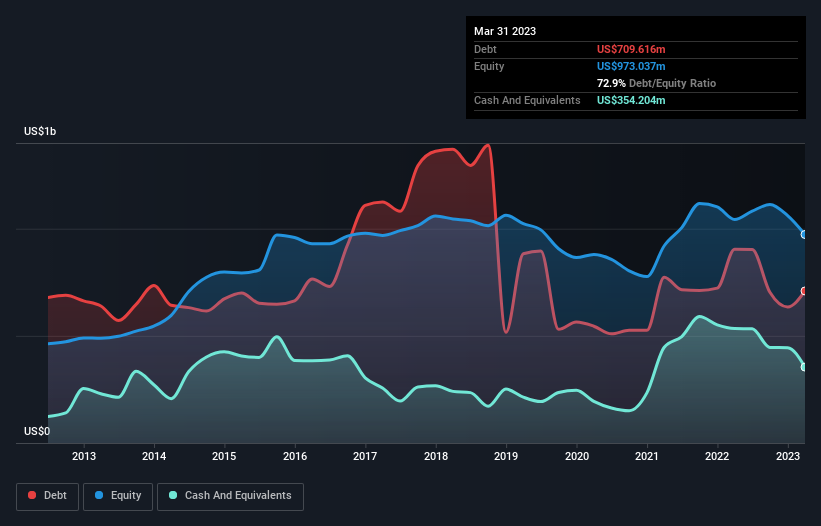
Task: Click the Mar 31 2023 tooltip date
Action: 505,31
